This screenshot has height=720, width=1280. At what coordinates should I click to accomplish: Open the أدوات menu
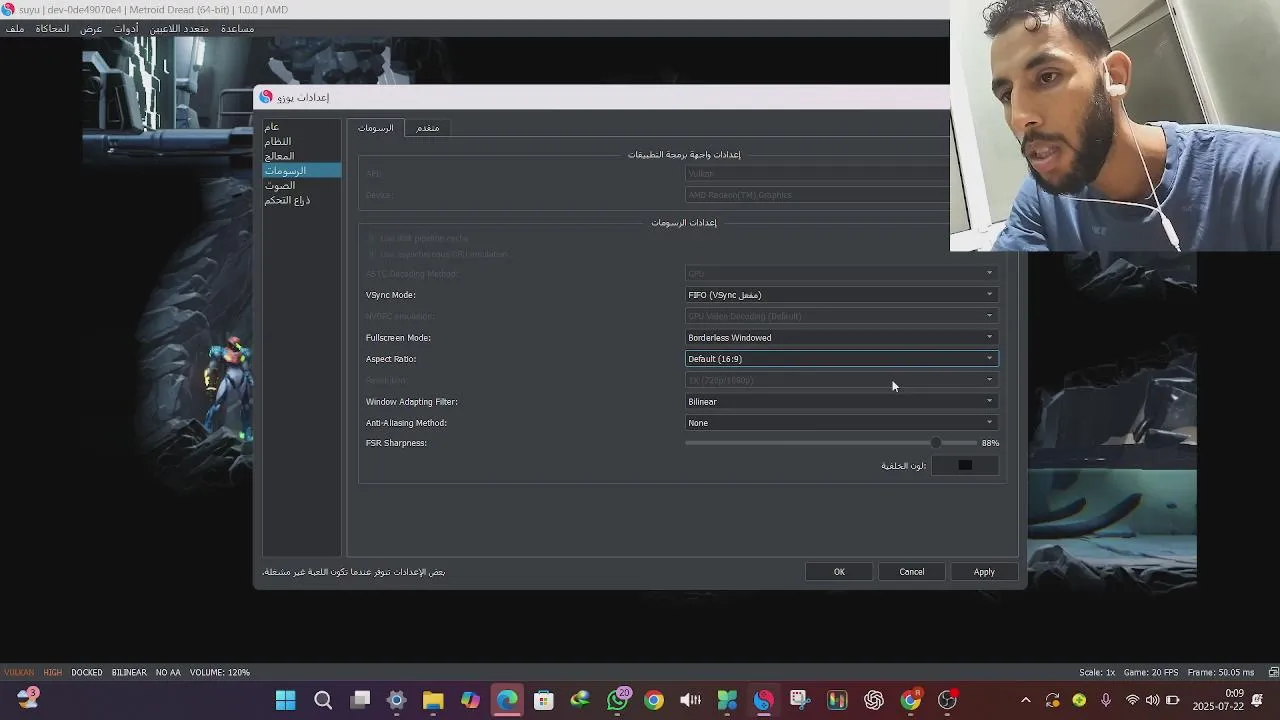[x=126, y=29]
